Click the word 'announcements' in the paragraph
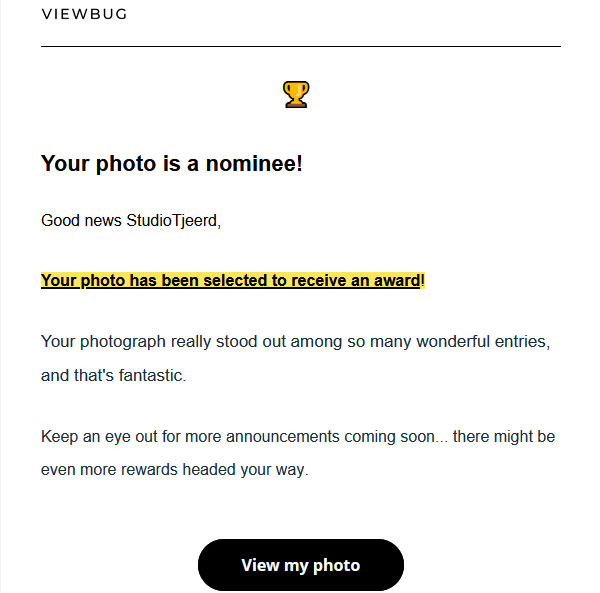The height and width of the screenshot is (593, 600). [x=283, y=437]
